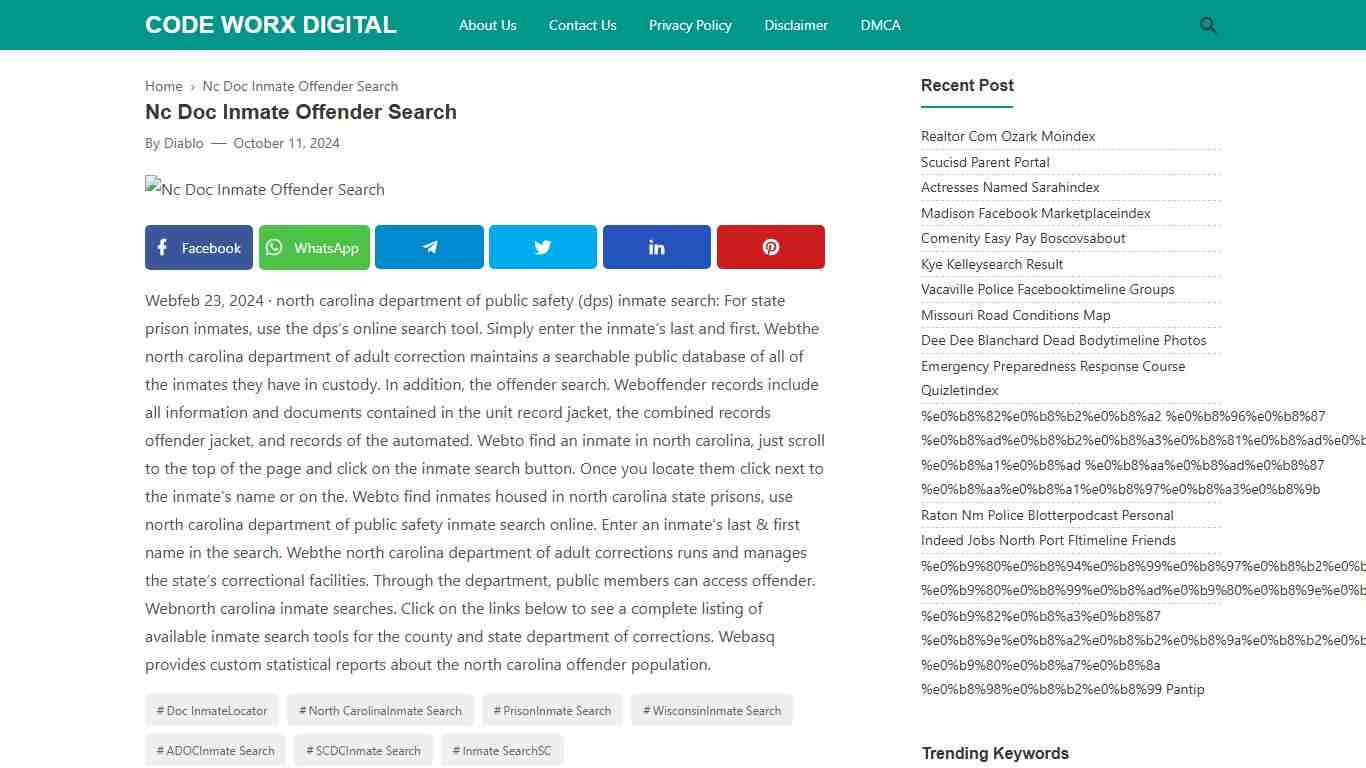
Task: Open the DMCA page
Action: click(x=880, y=25)
